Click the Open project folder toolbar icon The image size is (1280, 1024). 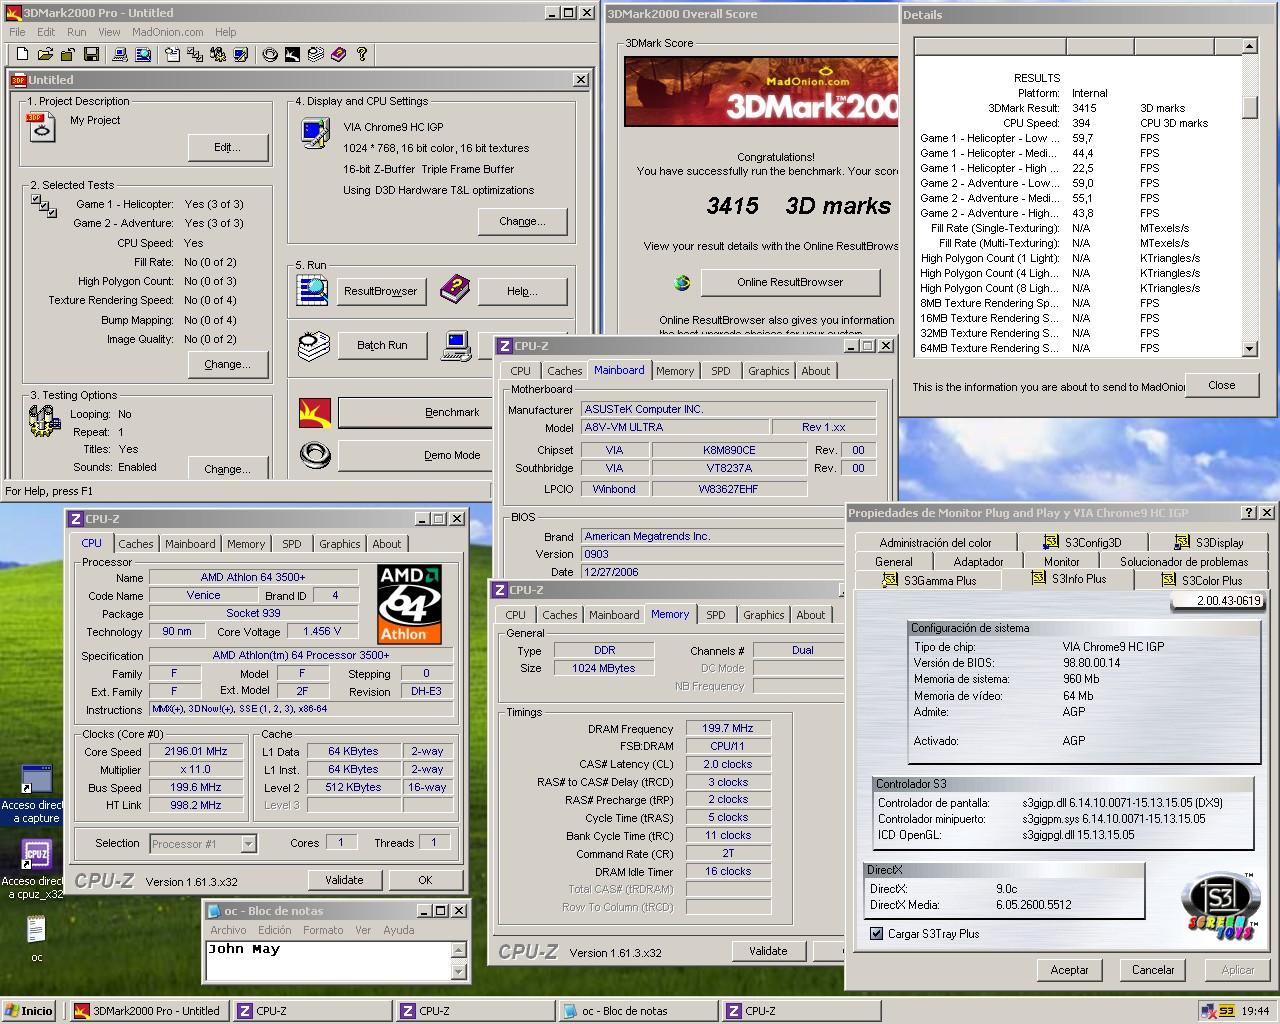coord(45,54)
